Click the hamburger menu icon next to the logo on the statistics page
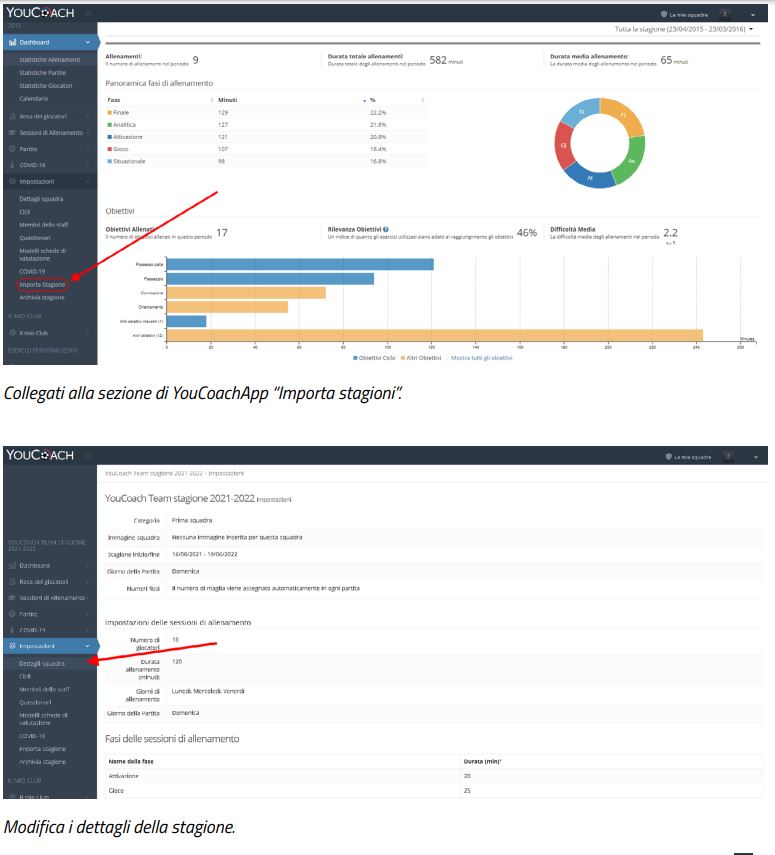775x855 pixels. pyautogui.click(x=88, y=13)
